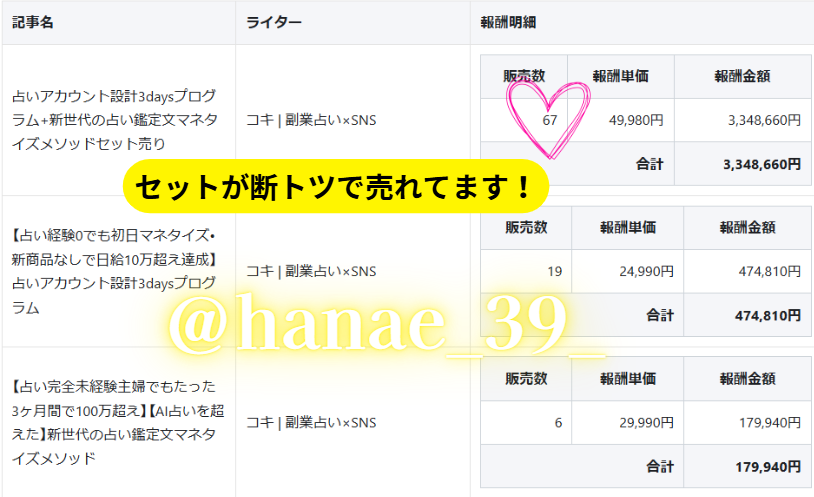Select the sales count 67 cell
The height and width of the screenshot is (497, 814).
click(x=524, y=120)
